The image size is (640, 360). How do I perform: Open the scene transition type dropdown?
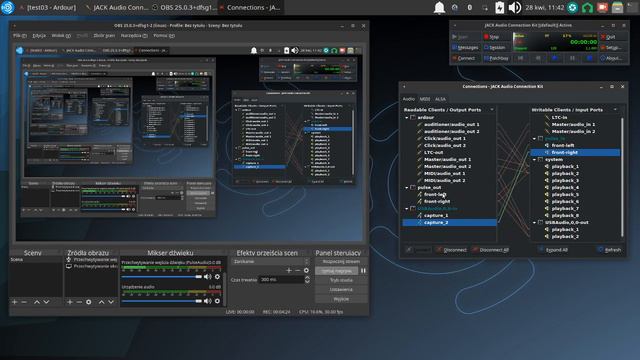(271, 261)
